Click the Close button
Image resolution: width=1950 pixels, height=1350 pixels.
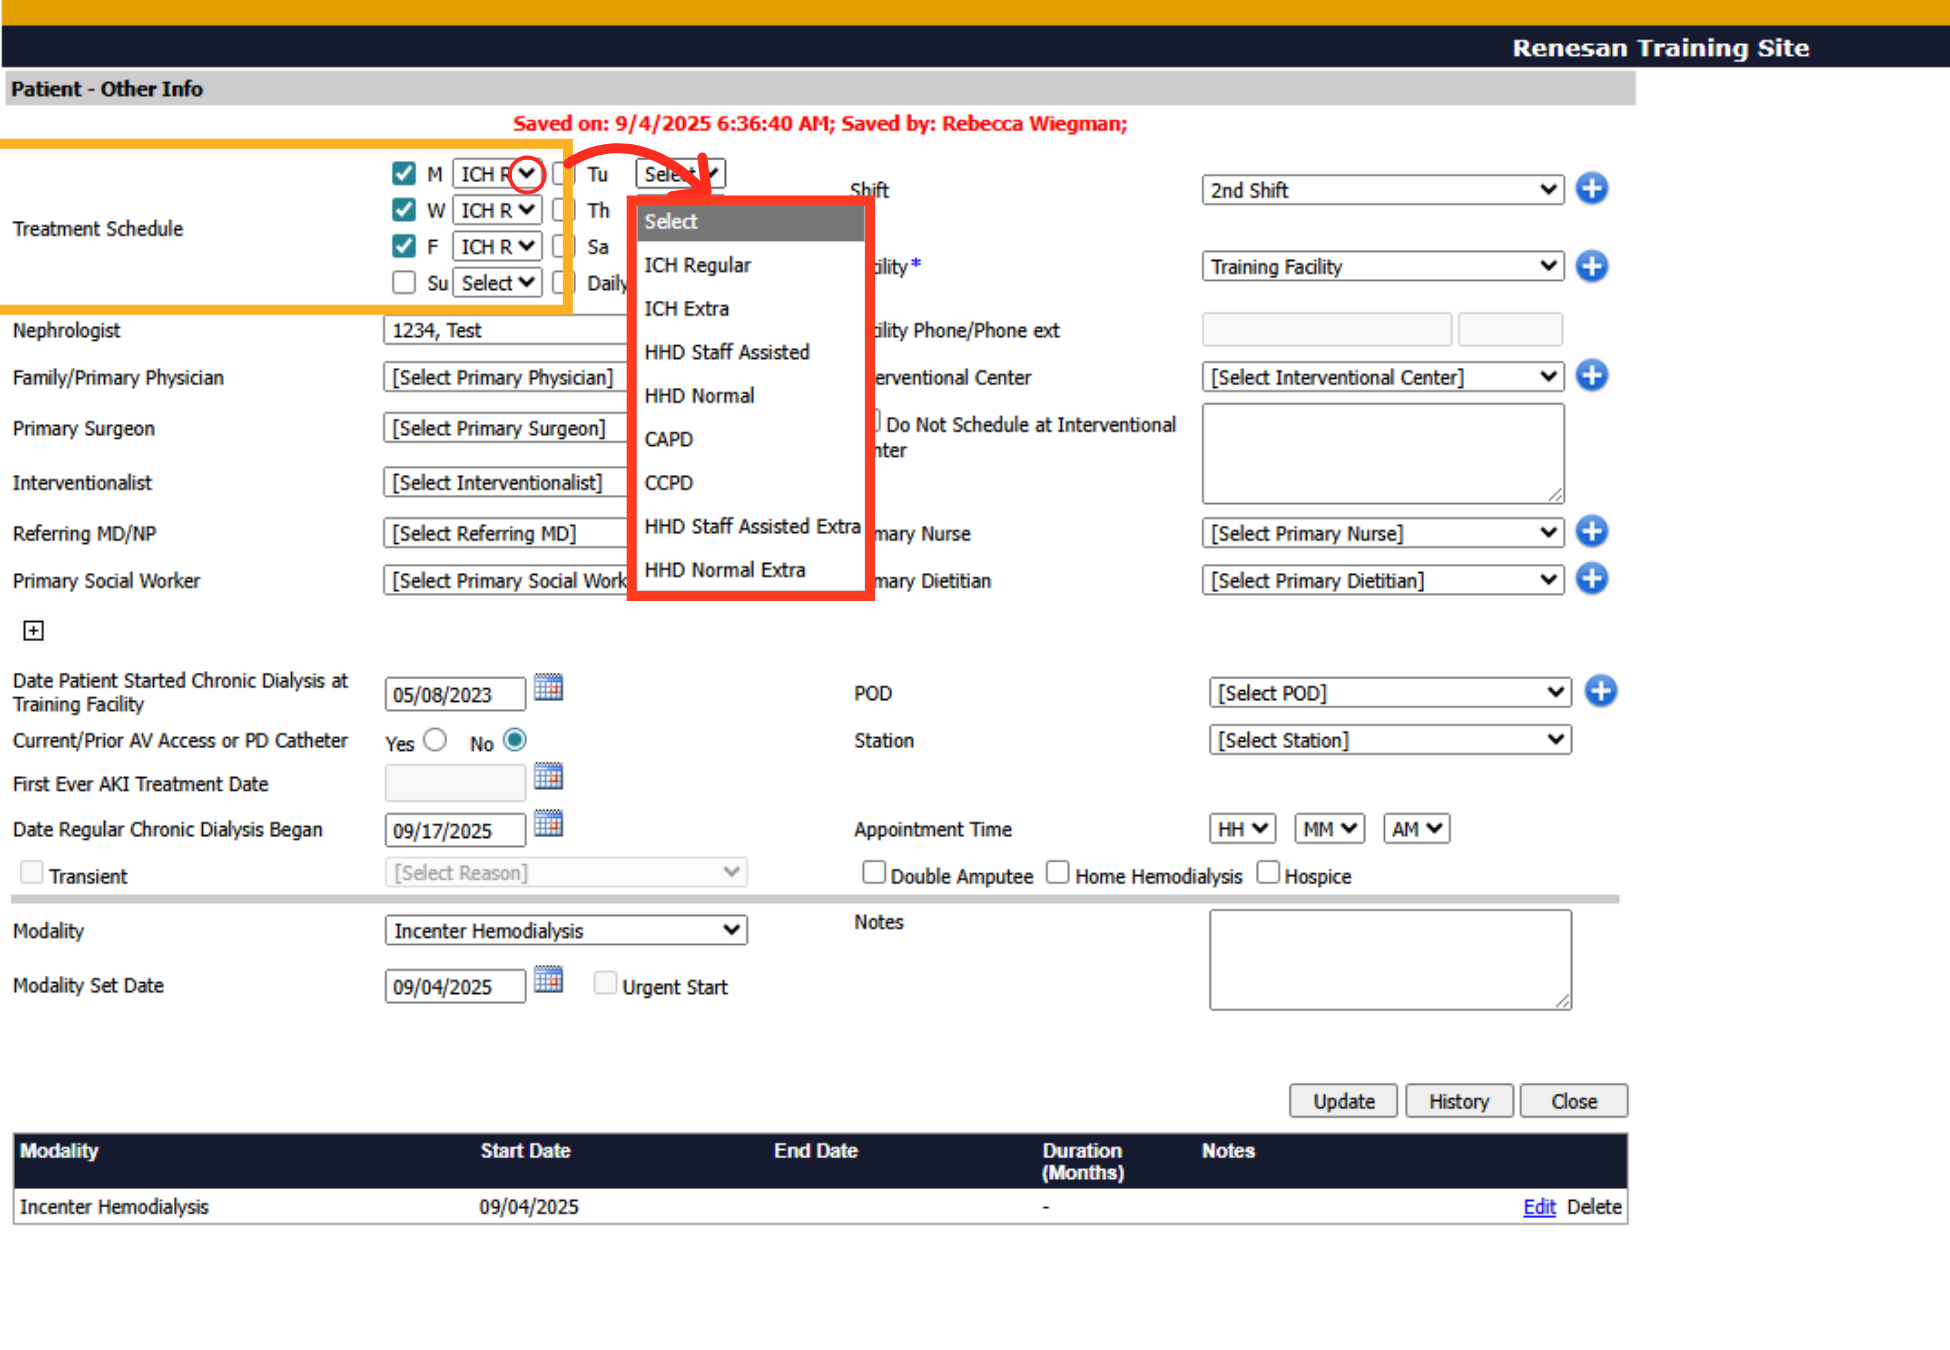click(x=1574, y=1101)
